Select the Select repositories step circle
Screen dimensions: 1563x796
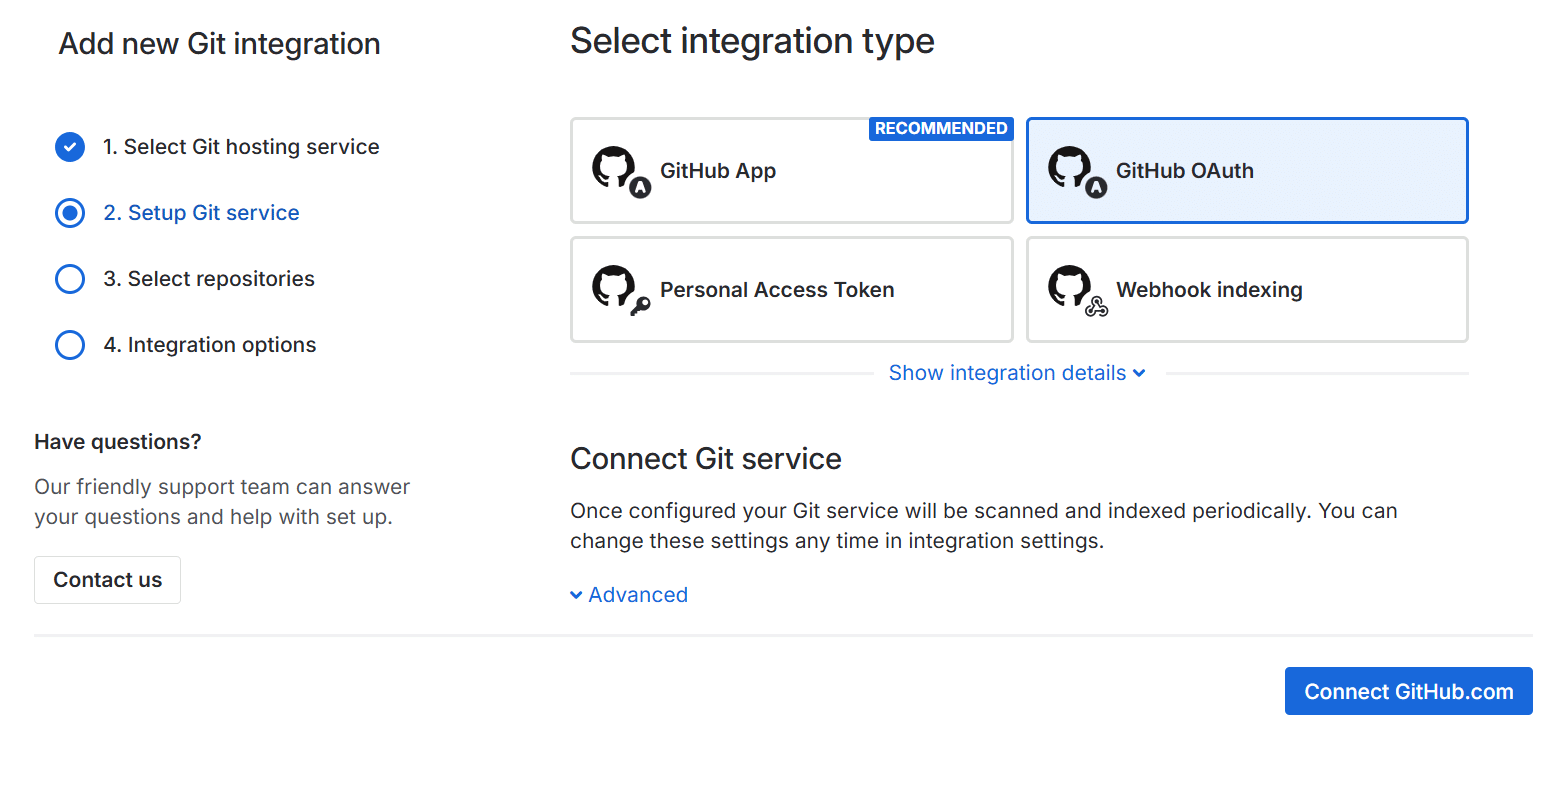coord(70,279)
